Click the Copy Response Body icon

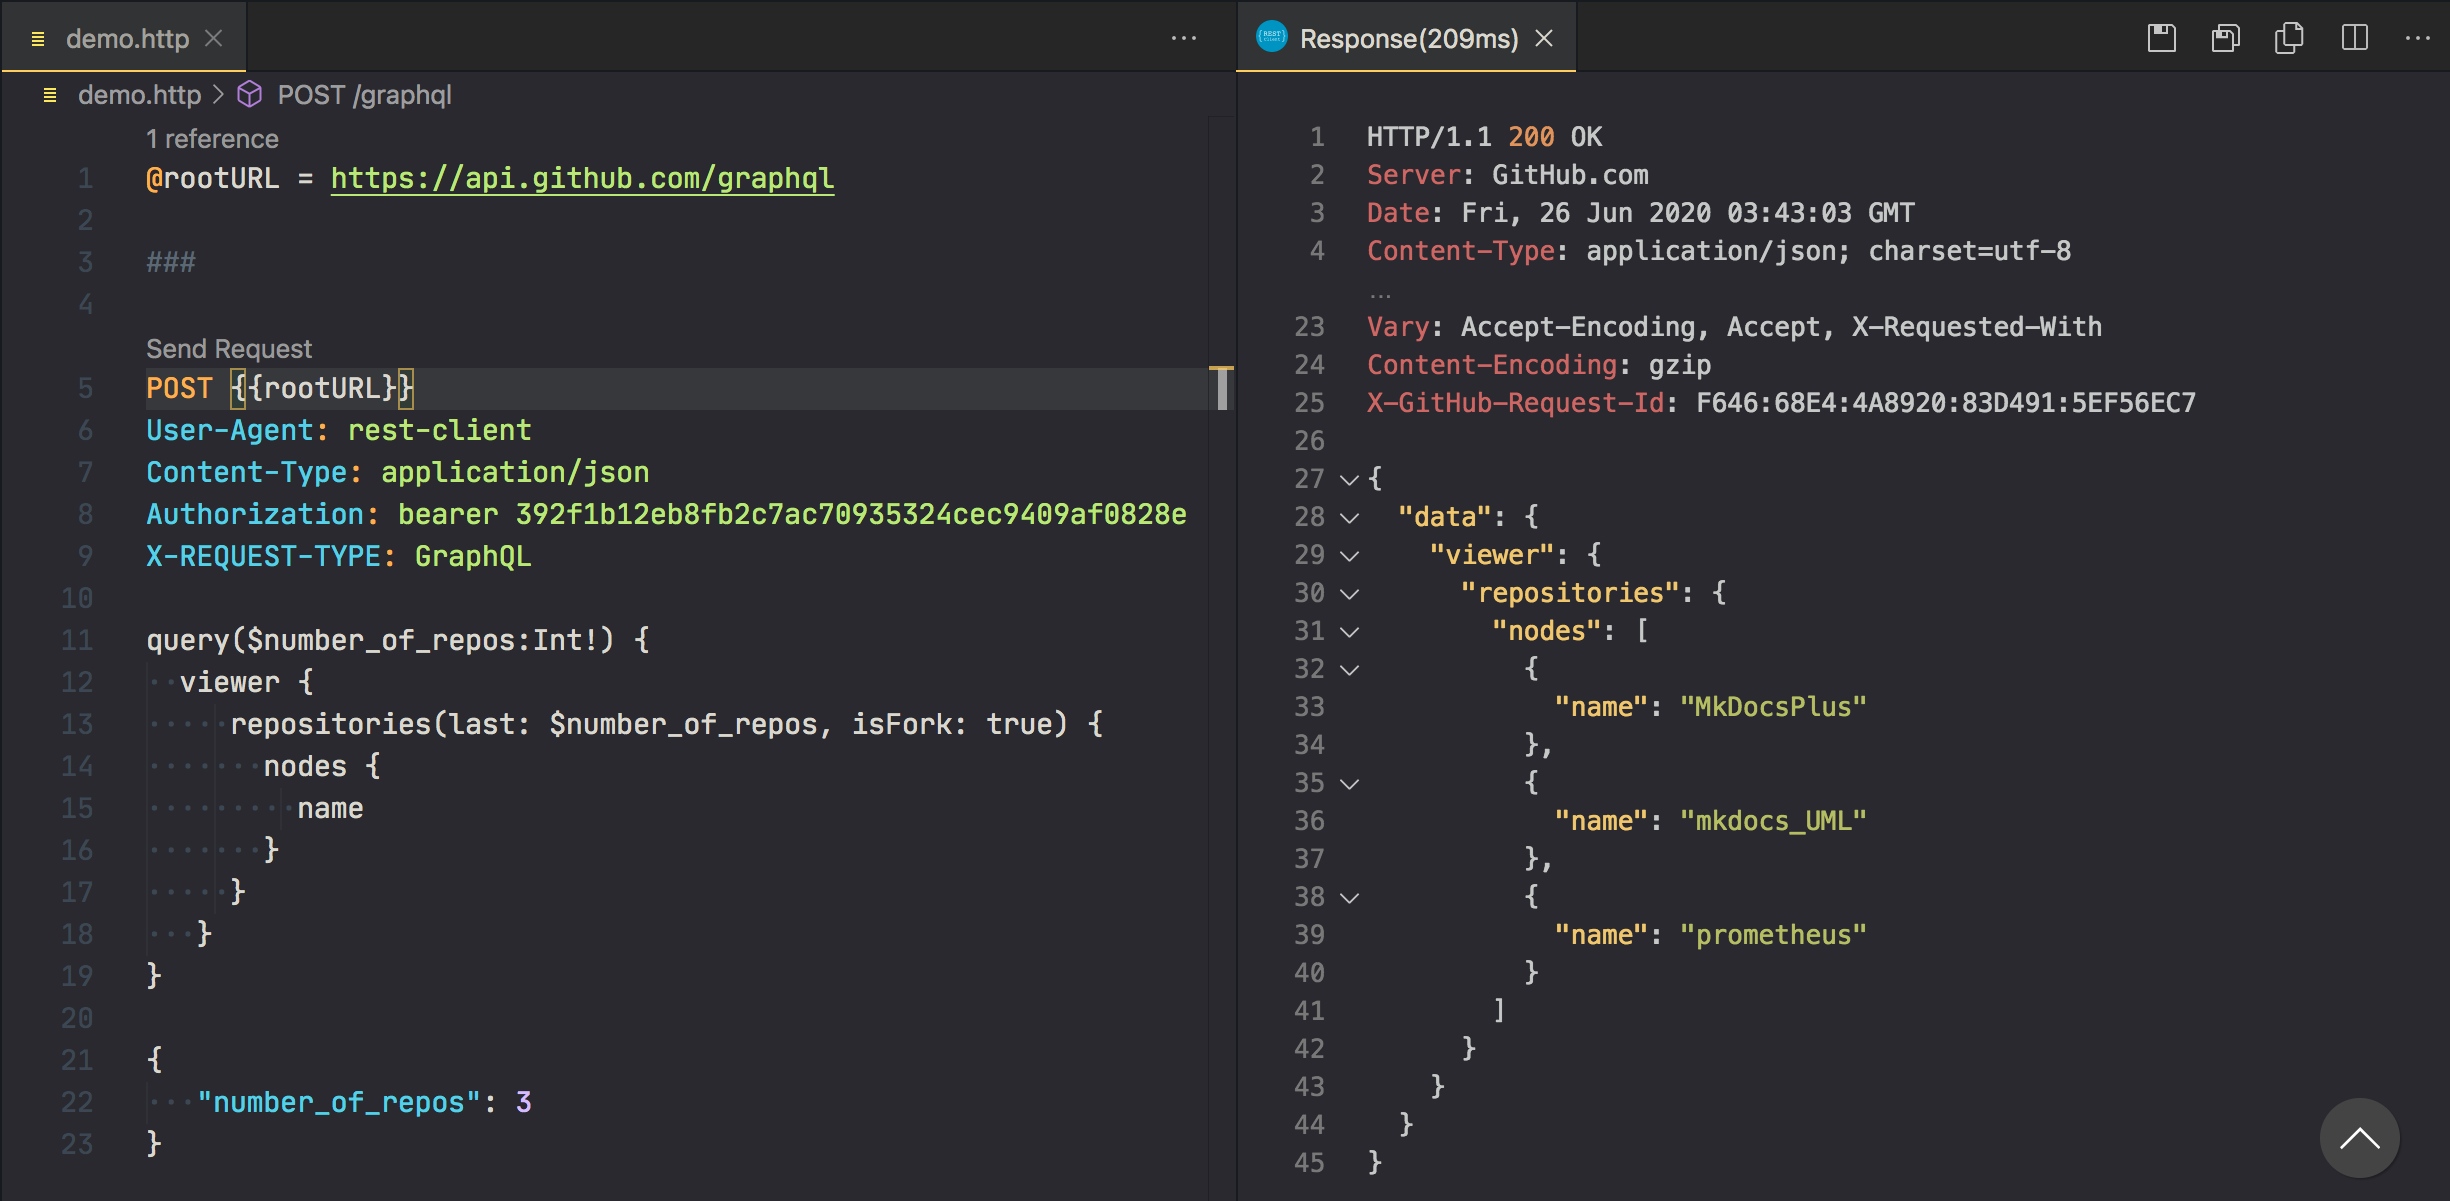pyautogui.click(x=2289, y=38)
